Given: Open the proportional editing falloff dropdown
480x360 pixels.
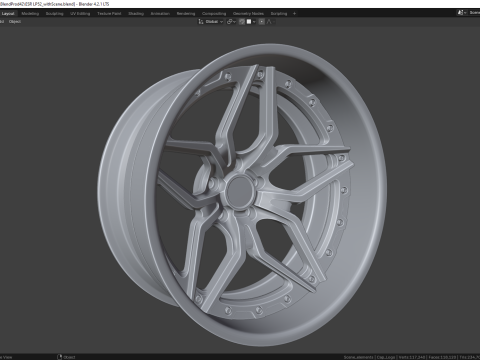Looking at the screenshot, I should (271, 22).
